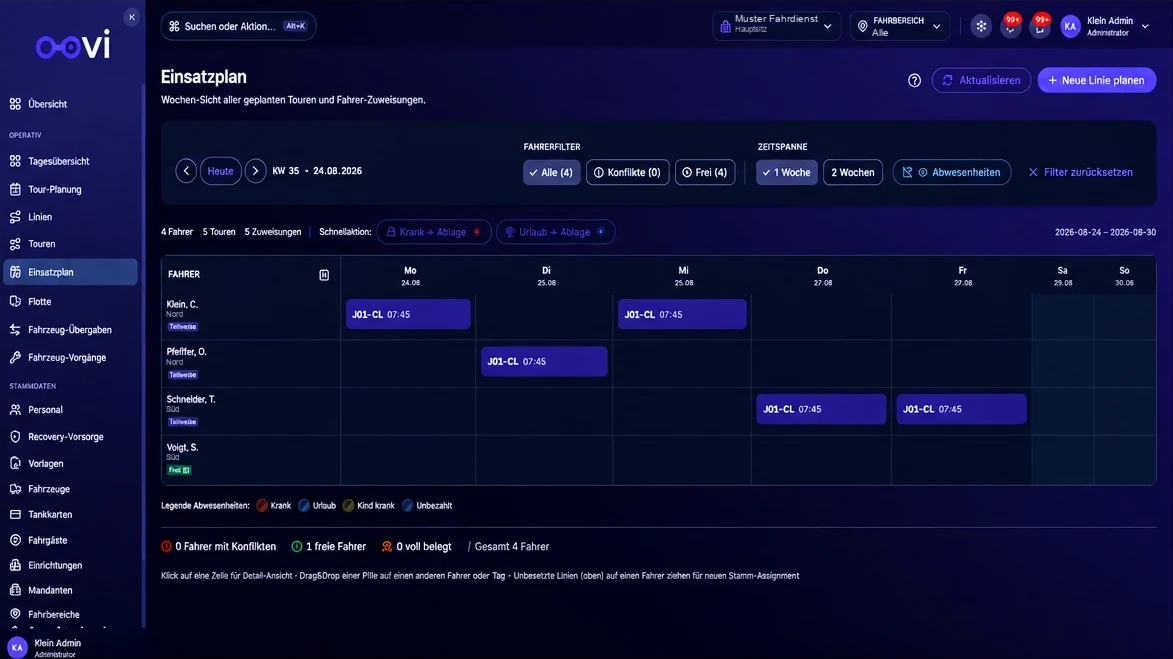Click the Suchen oder Aktion search field
The height and width of the screenshot is (659, 1173).
238,26
